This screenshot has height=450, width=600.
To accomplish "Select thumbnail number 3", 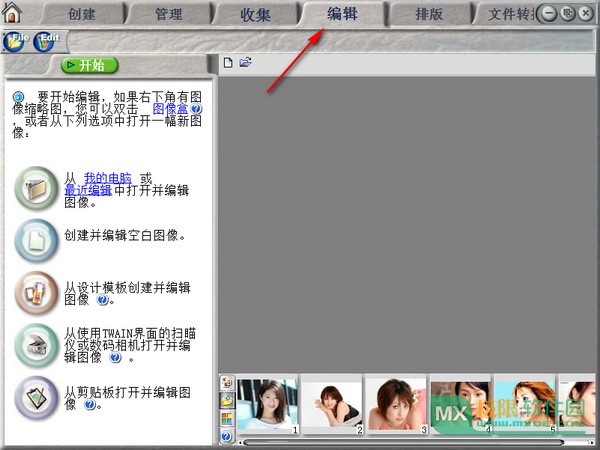I will [396, 406].
